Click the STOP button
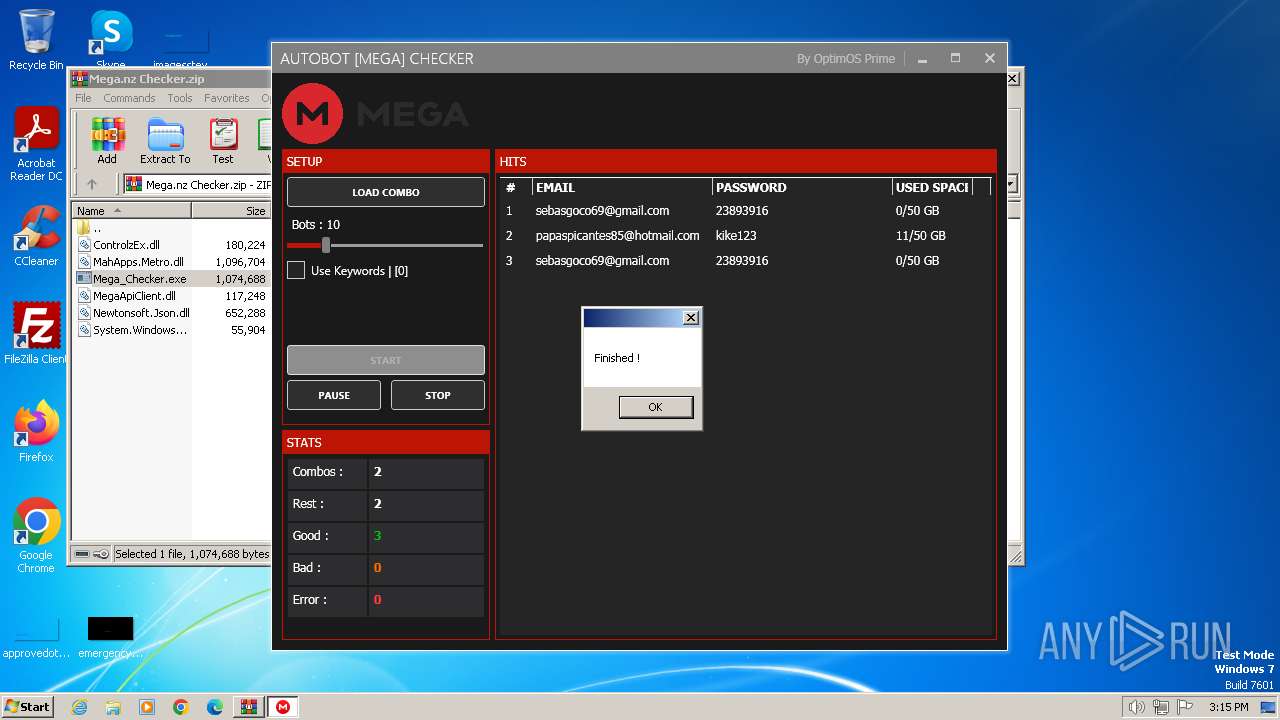The height and width of the screenshot is (720, 1280). tap(438, 395)
